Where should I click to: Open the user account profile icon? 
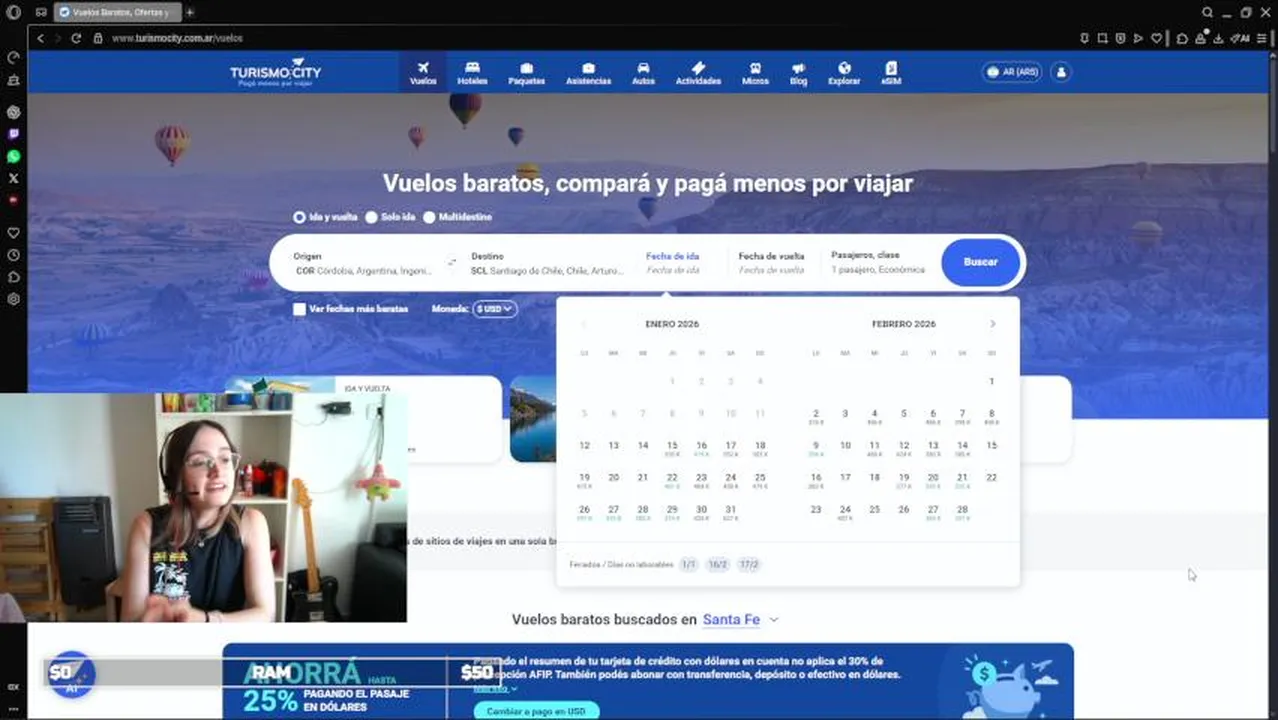click(1061, 72)
